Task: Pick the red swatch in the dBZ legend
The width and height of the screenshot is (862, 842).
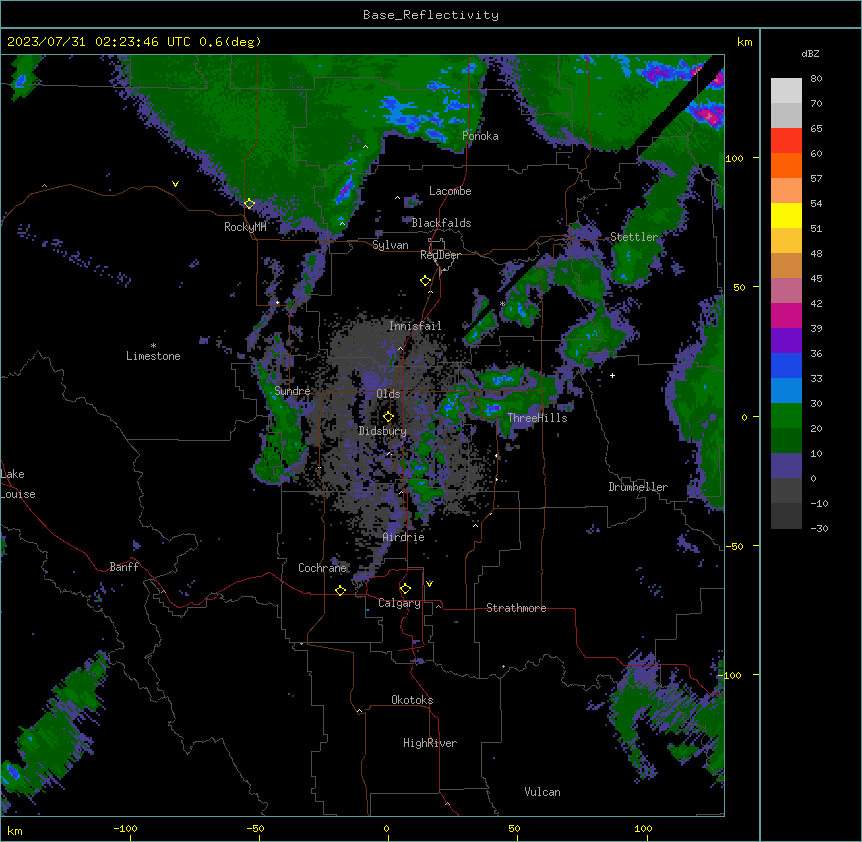Action: tap(786, 141)
